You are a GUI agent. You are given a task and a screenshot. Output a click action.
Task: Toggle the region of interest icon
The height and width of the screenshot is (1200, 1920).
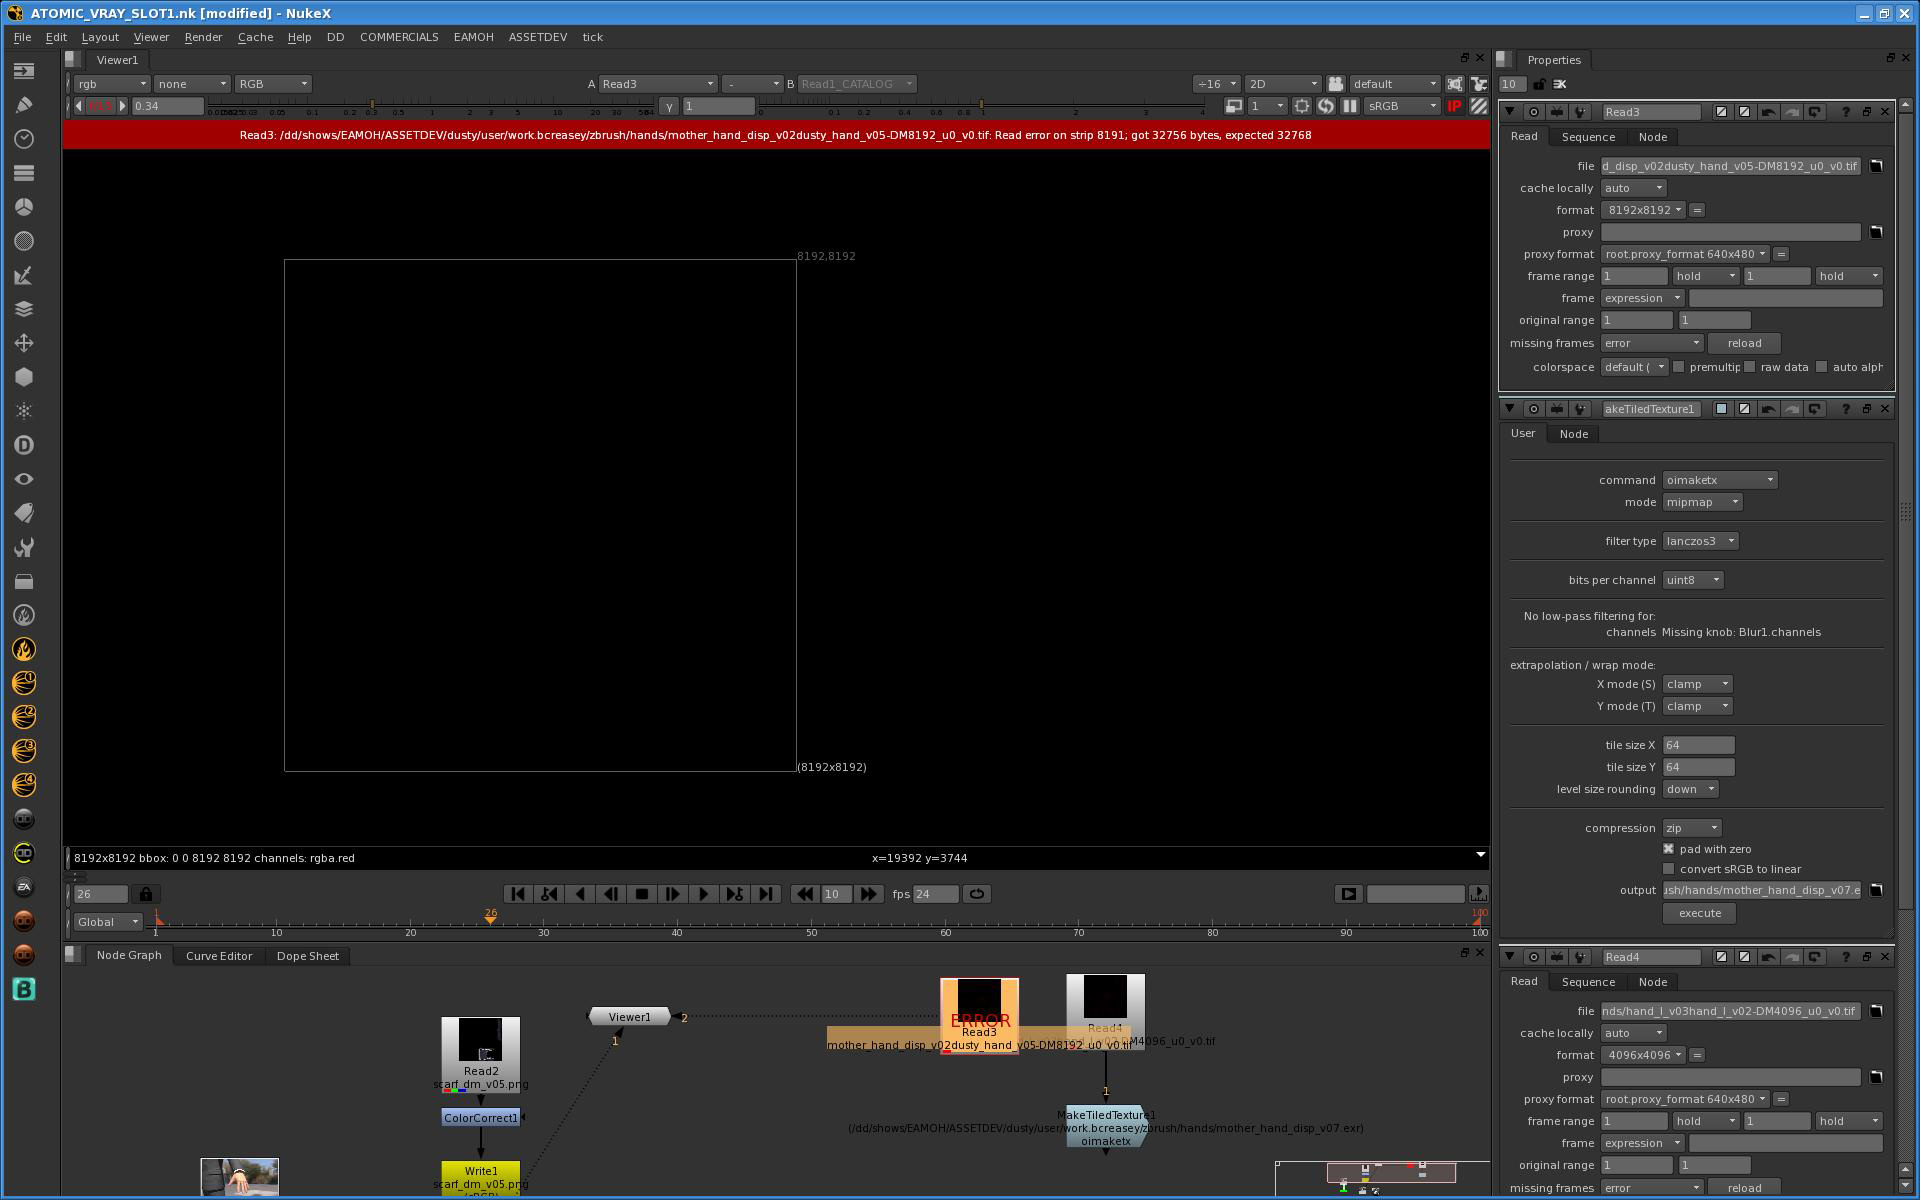coord(1302,106)
